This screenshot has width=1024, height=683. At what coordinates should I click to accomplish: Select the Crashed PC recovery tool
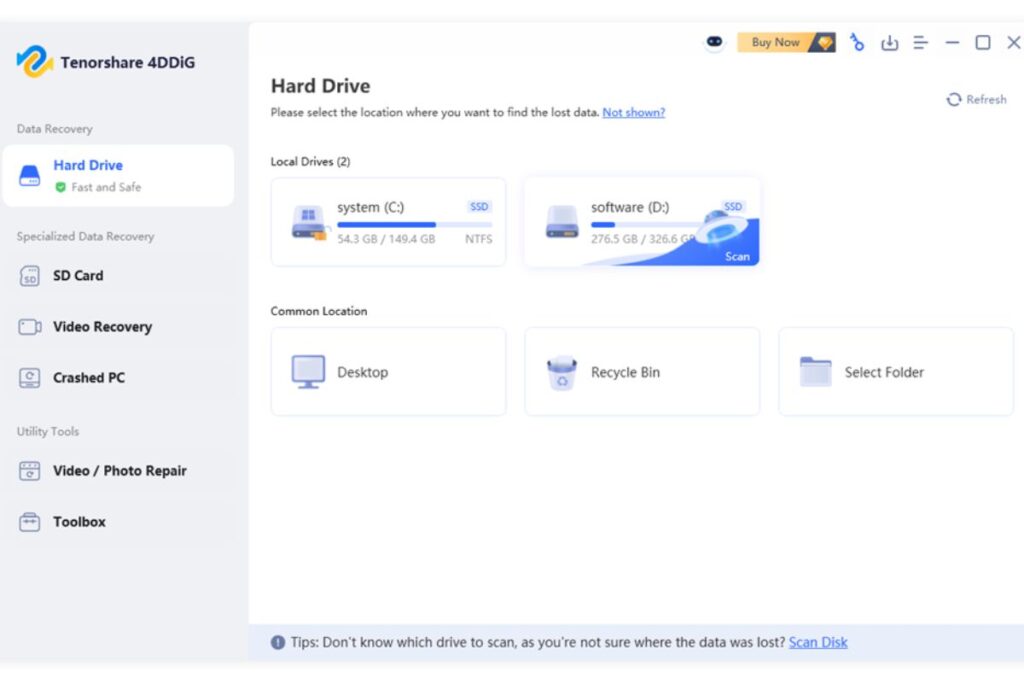click(89, 377)
